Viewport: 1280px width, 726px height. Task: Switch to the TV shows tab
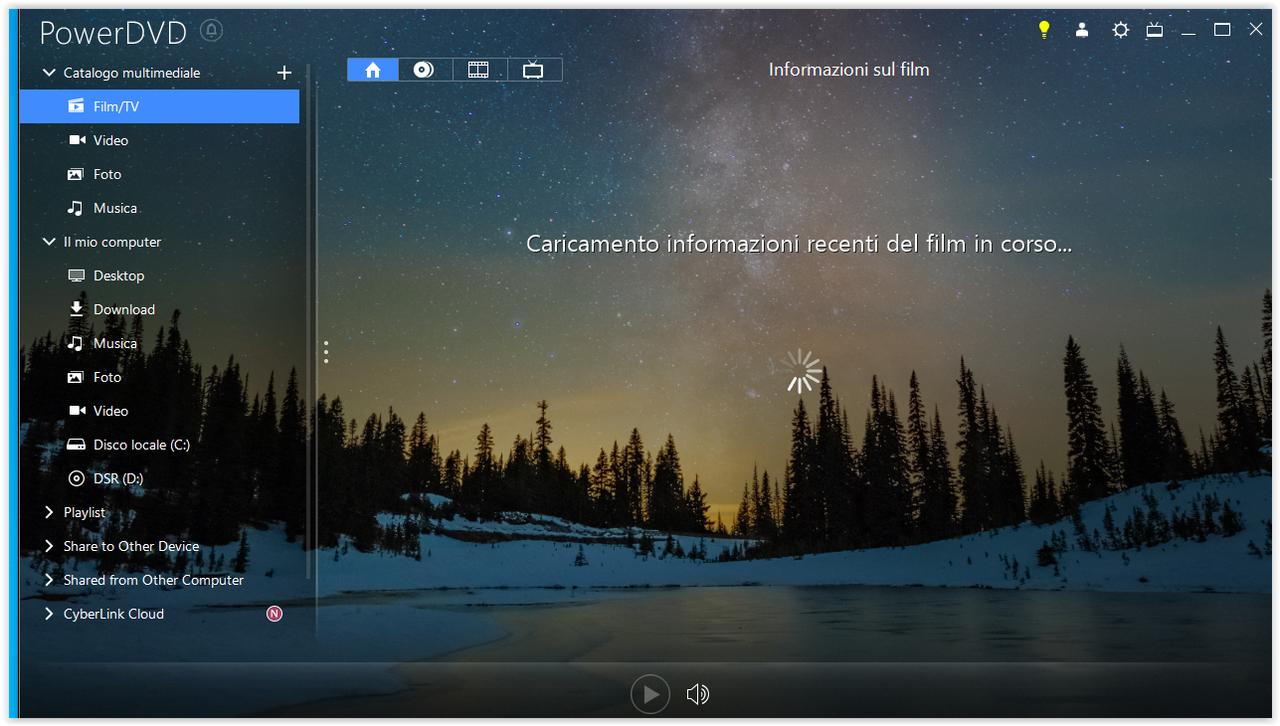coord(534,70)
